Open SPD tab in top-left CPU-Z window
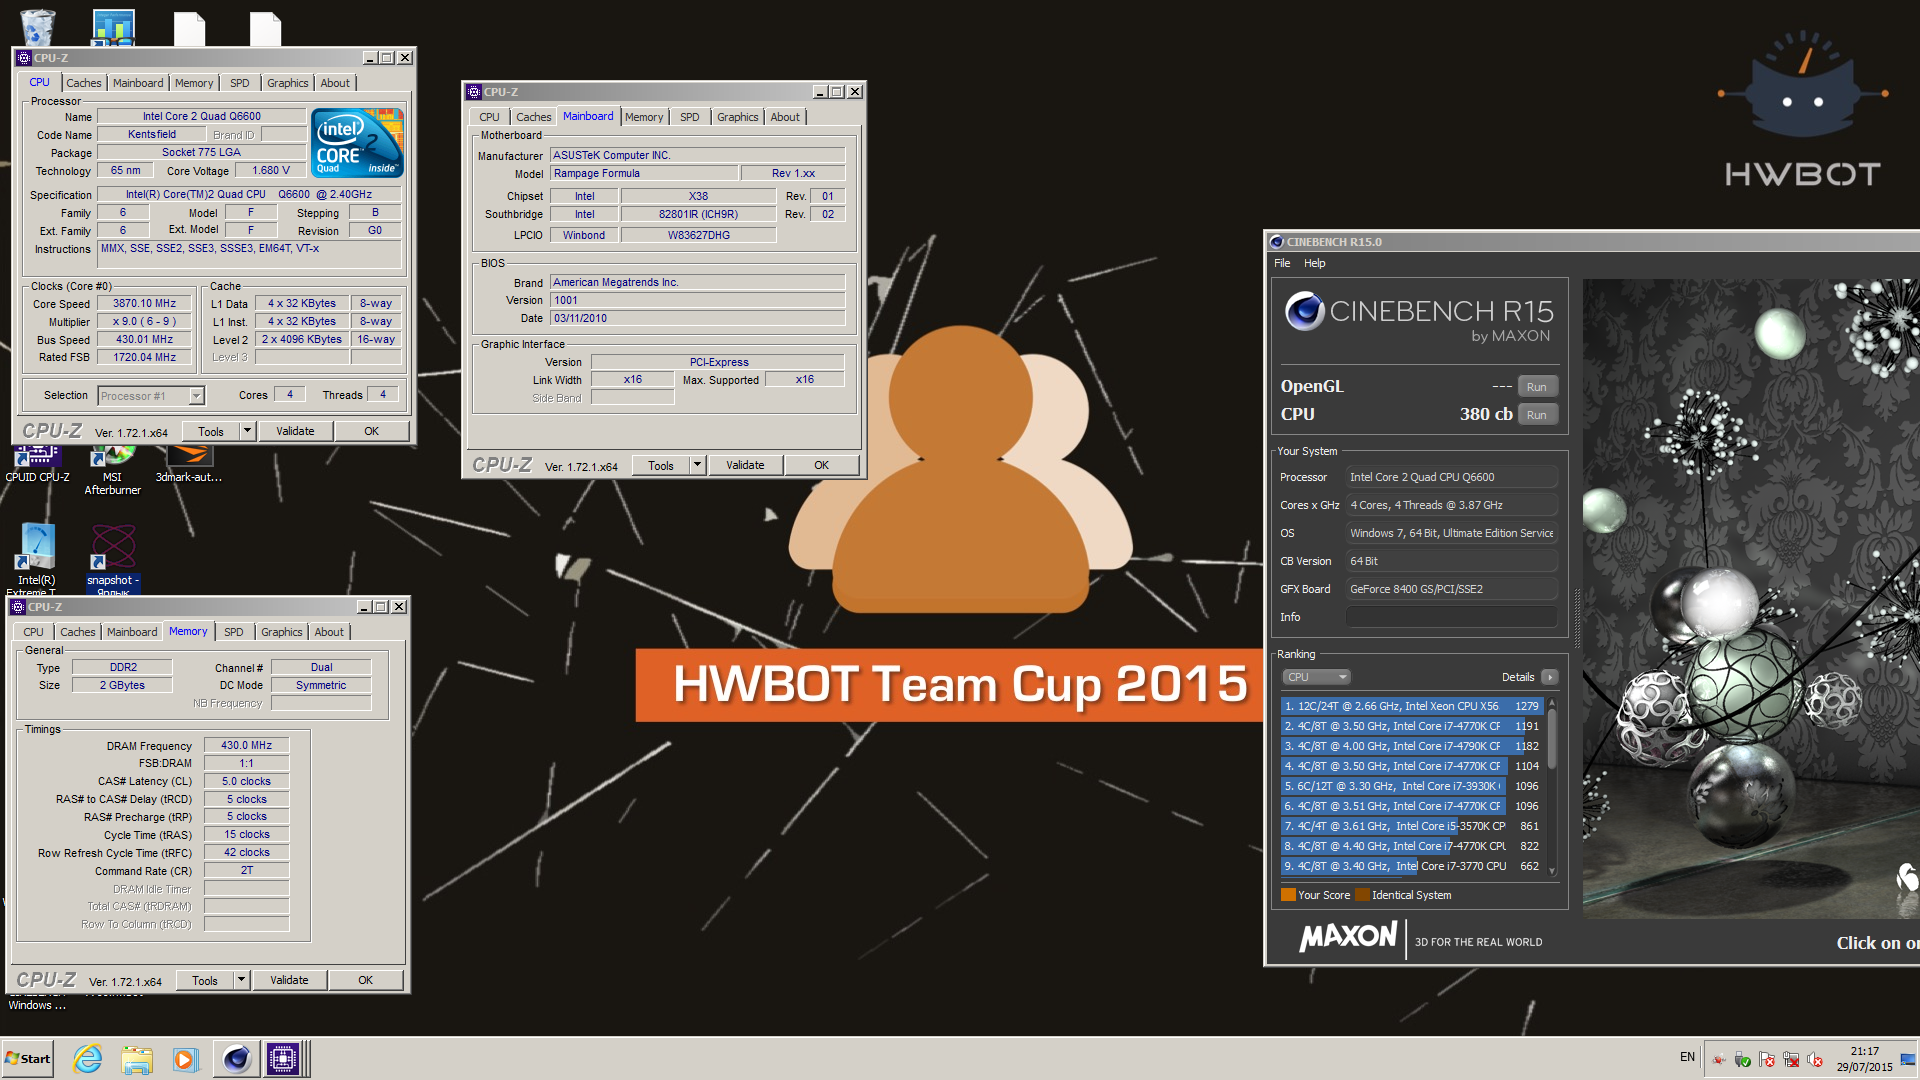Viewport: 1920px width, 1080px height. click(x=240, y=83)
